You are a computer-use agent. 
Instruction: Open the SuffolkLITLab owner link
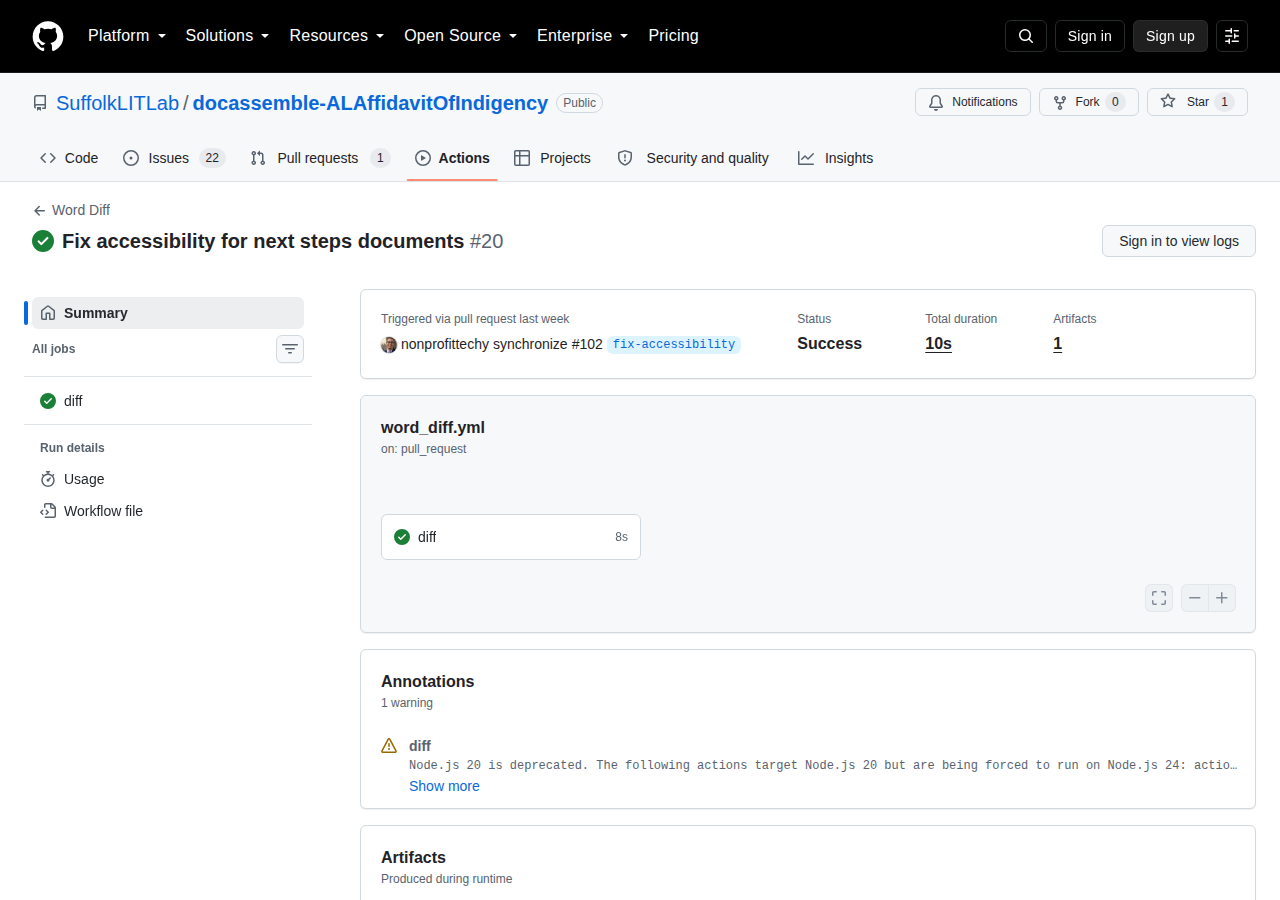(117, 103)
